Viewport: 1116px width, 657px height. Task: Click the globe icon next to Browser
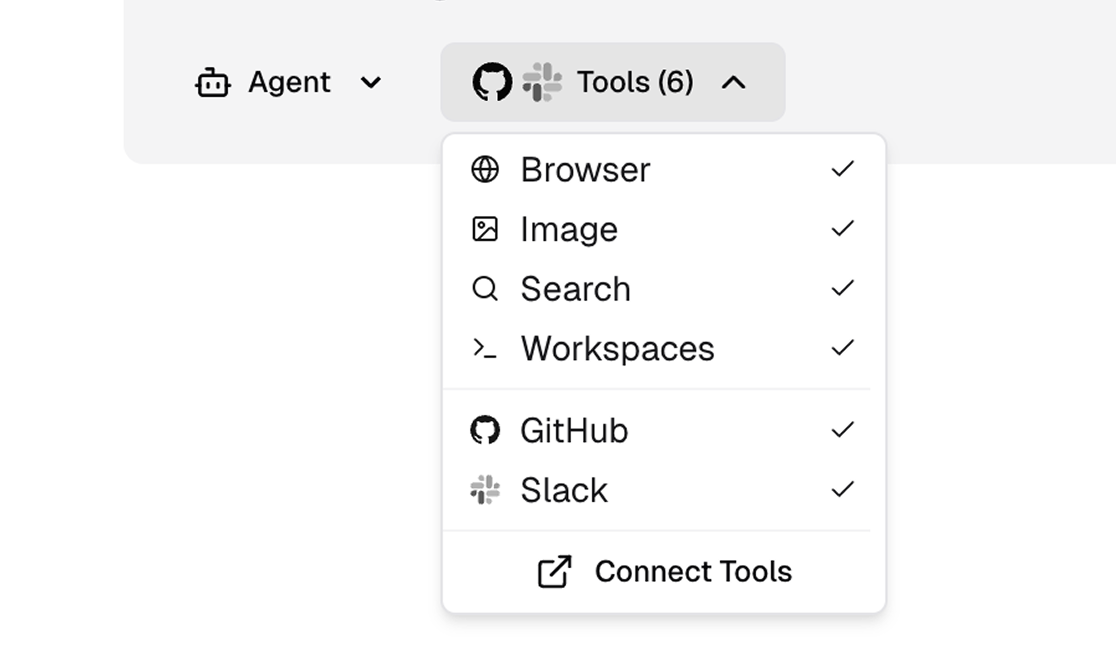pyautogui.click(x=485, y=169)
